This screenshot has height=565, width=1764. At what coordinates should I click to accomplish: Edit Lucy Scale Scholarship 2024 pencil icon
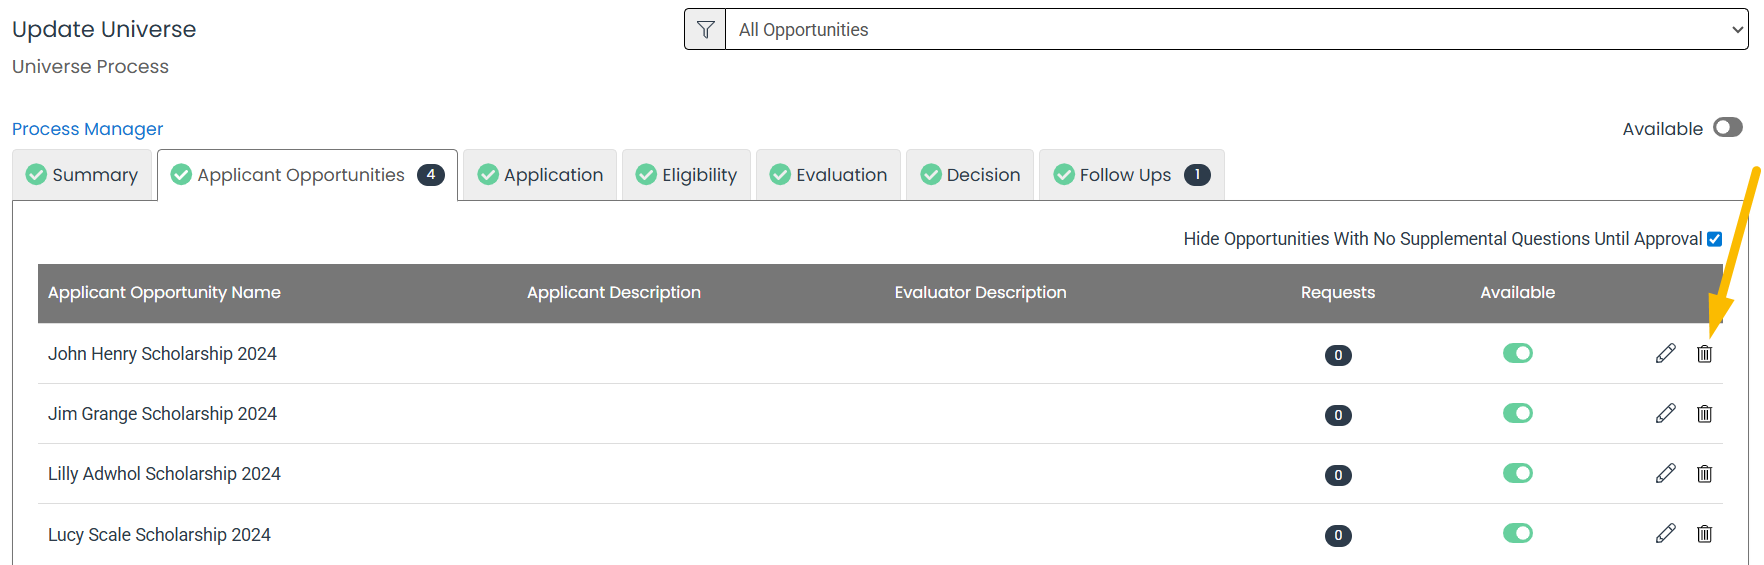(x=1665, y=534)
